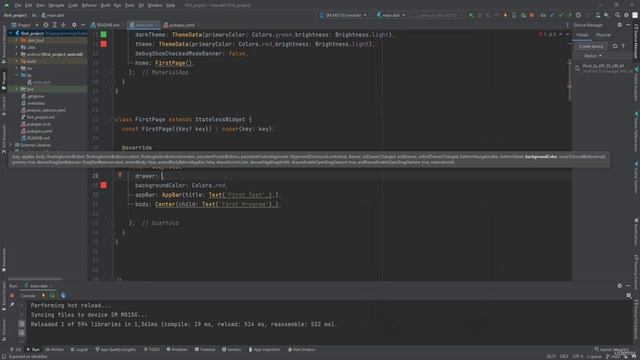The height and width of the screenshot is (360, 640).
Task: Open the App Inspection tool window
Action: coord(264,349)
